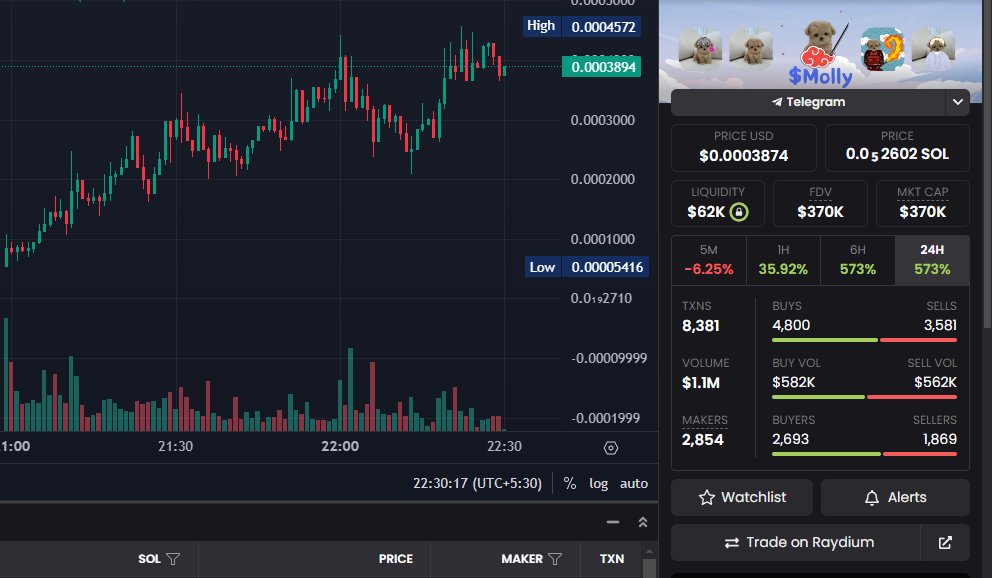
Task: Click the TXN column header
Action: (612, 559)
